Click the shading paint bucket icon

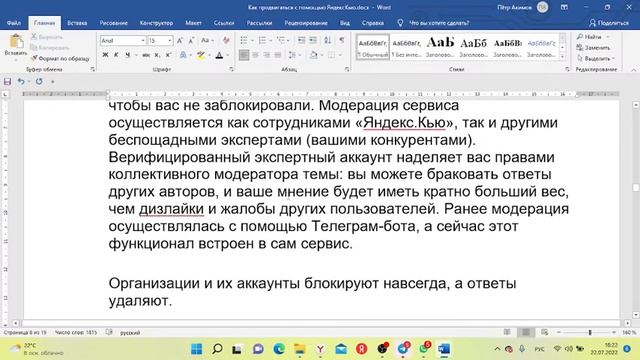pos(313,55)
